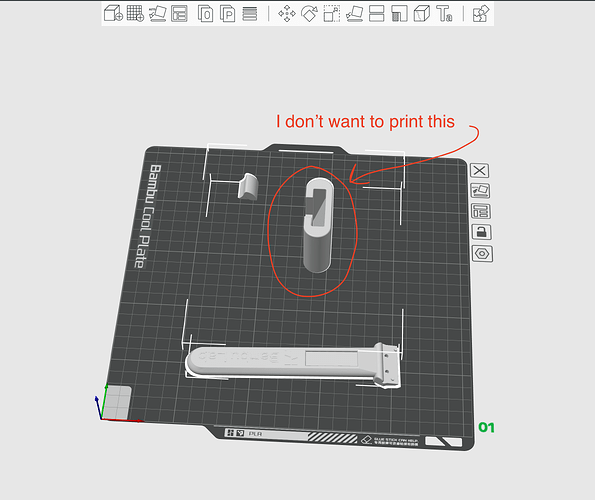The image size is (595, 500).
Task: Split to parts with the P icon
Action: (x=227, y=14)
